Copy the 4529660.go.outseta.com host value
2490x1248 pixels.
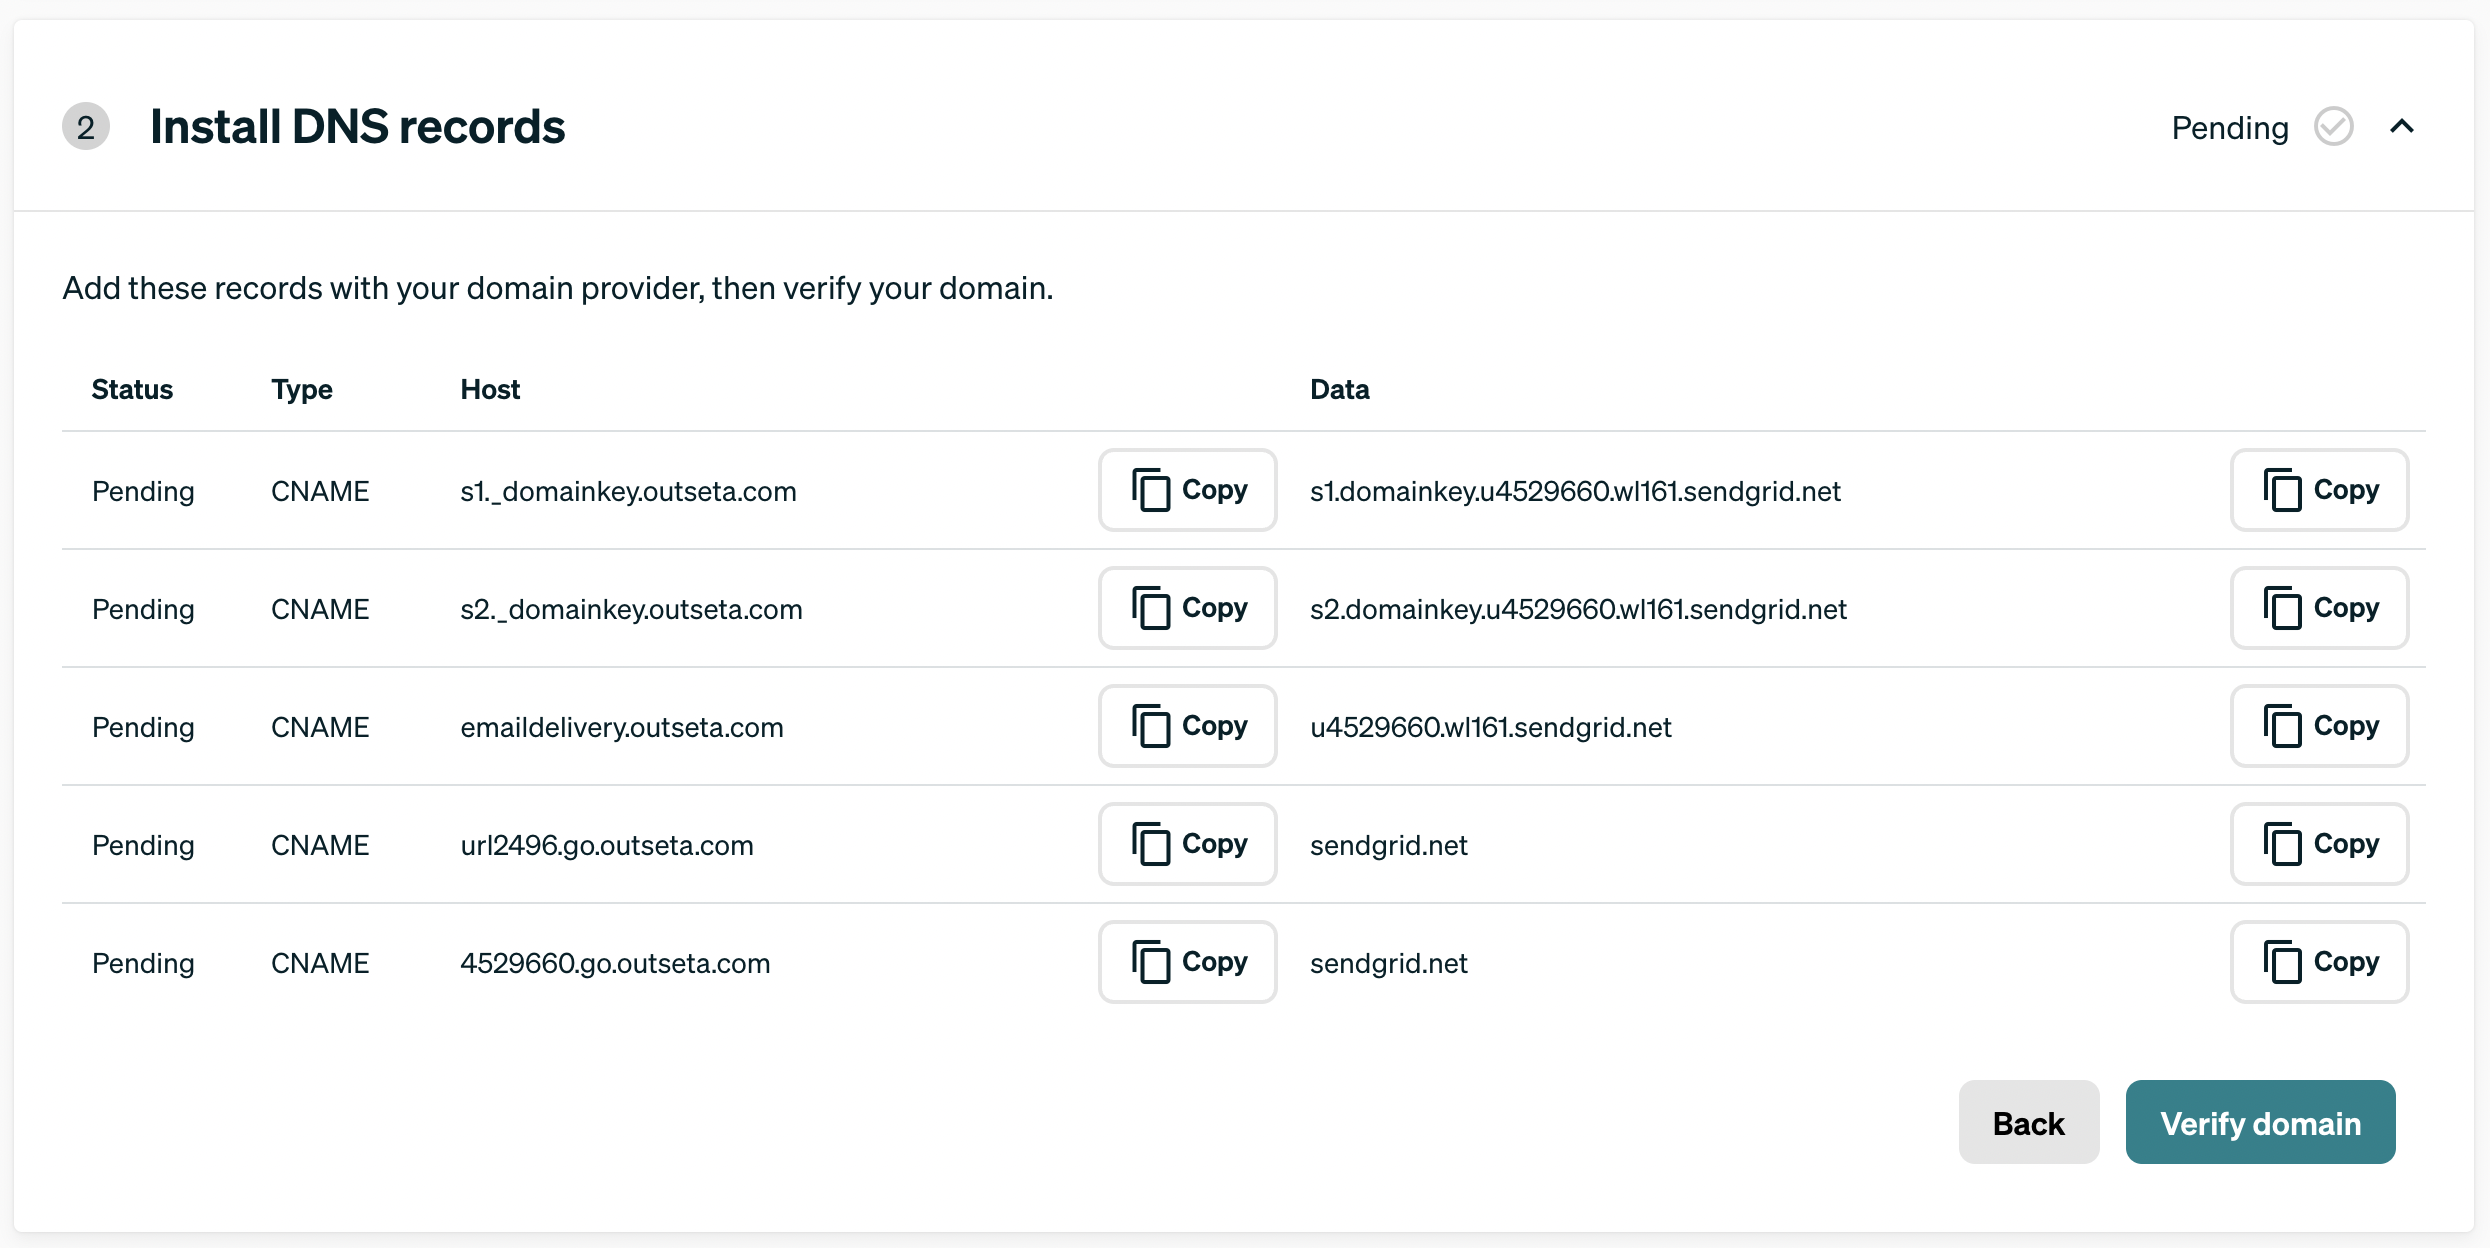(x=1187, y=962)
